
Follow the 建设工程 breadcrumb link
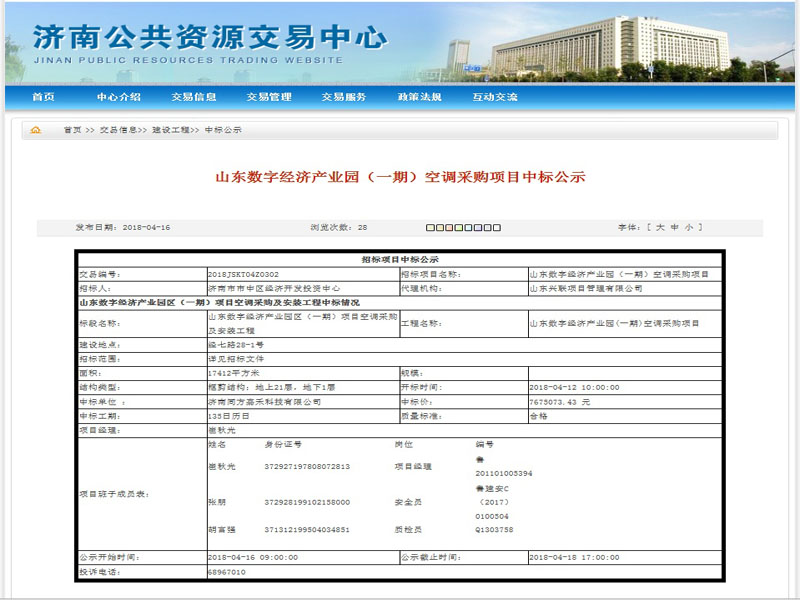coord(171,130)
